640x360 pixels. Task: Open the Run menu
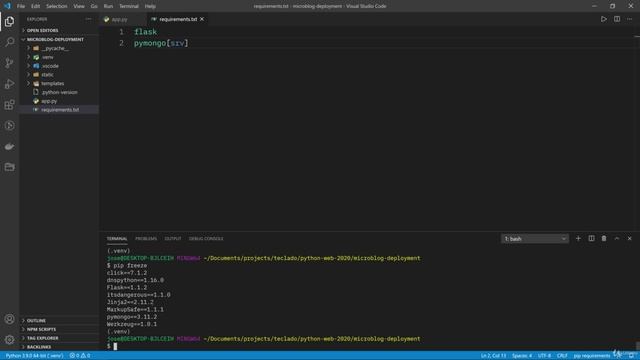tap(108, 6)
